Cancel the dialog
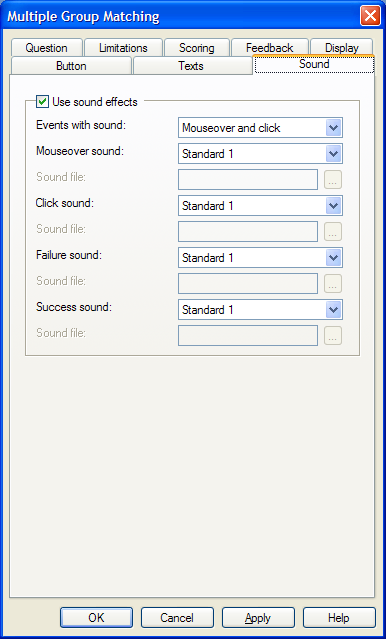The width and height of the screenshot is (386, 639). click(177, 618)
